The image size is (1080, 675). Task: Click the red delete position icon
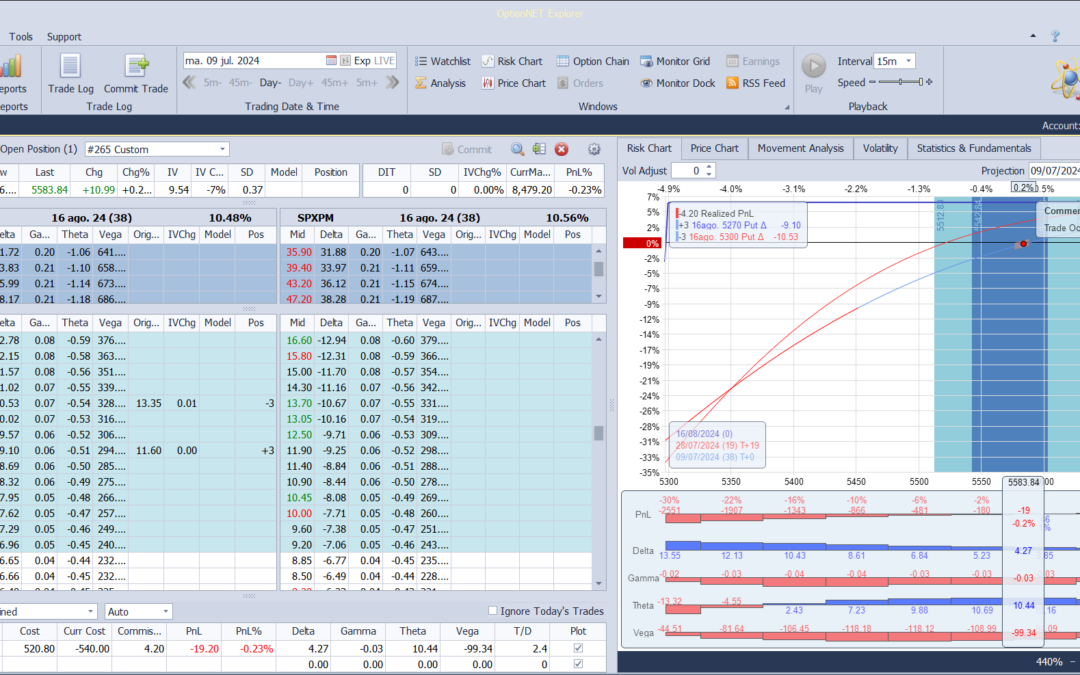[x=561, y=149]
